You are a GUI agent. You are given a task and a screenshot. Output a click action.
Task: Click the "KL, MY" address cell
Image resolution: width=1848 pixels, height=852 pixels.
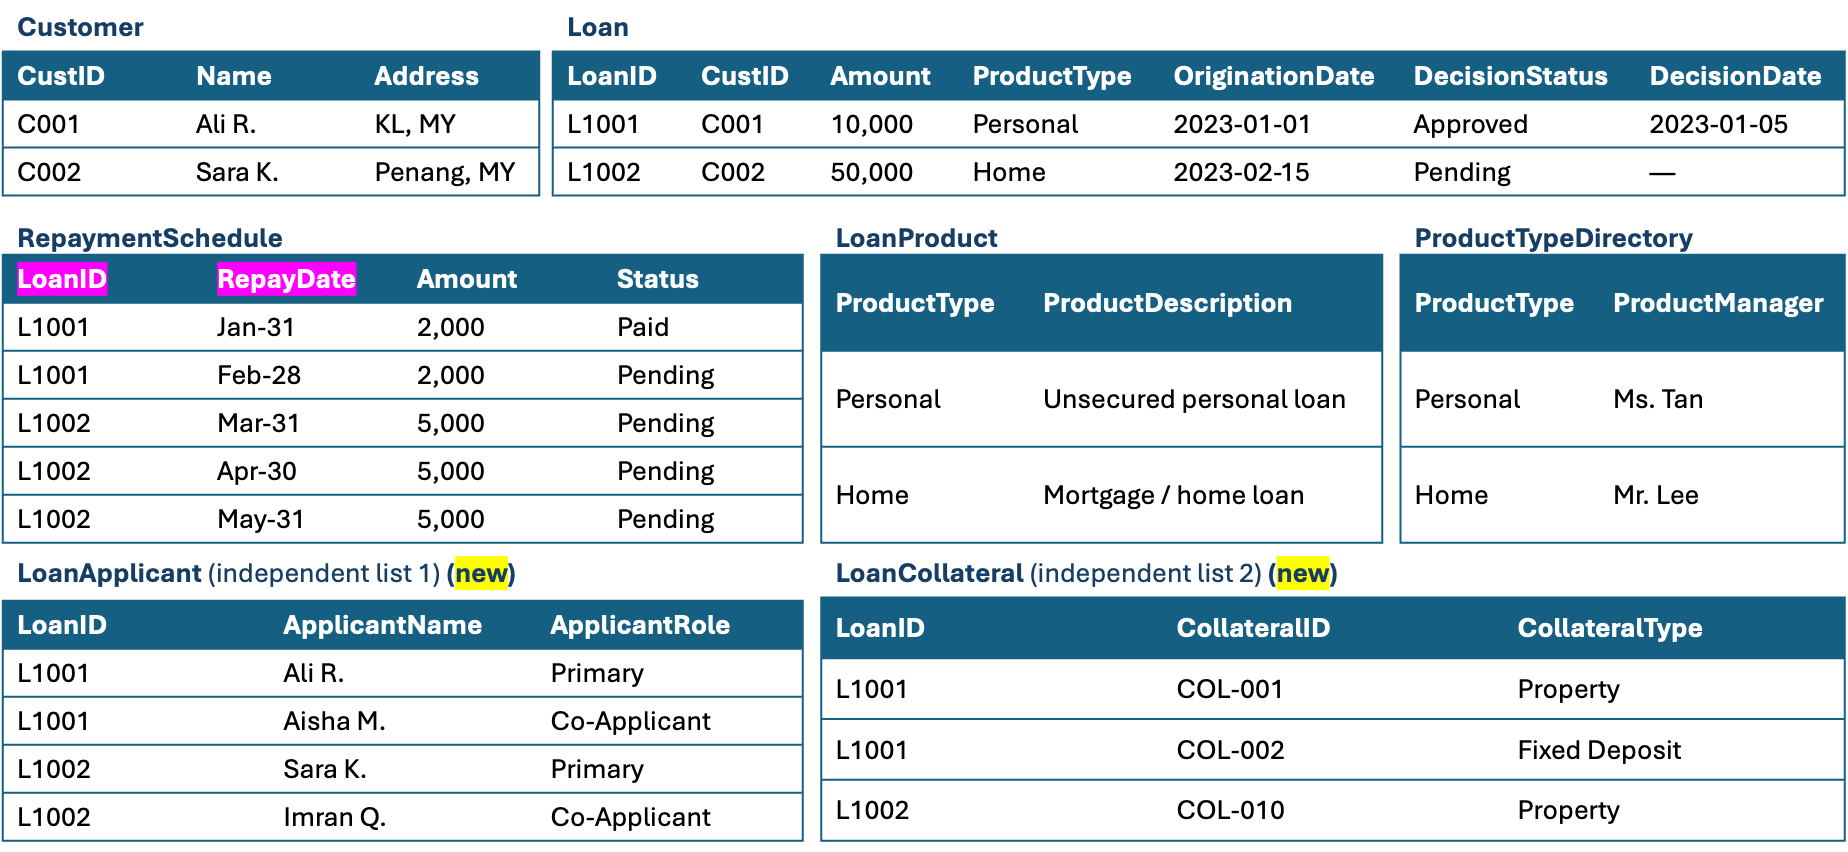point(415,124)
